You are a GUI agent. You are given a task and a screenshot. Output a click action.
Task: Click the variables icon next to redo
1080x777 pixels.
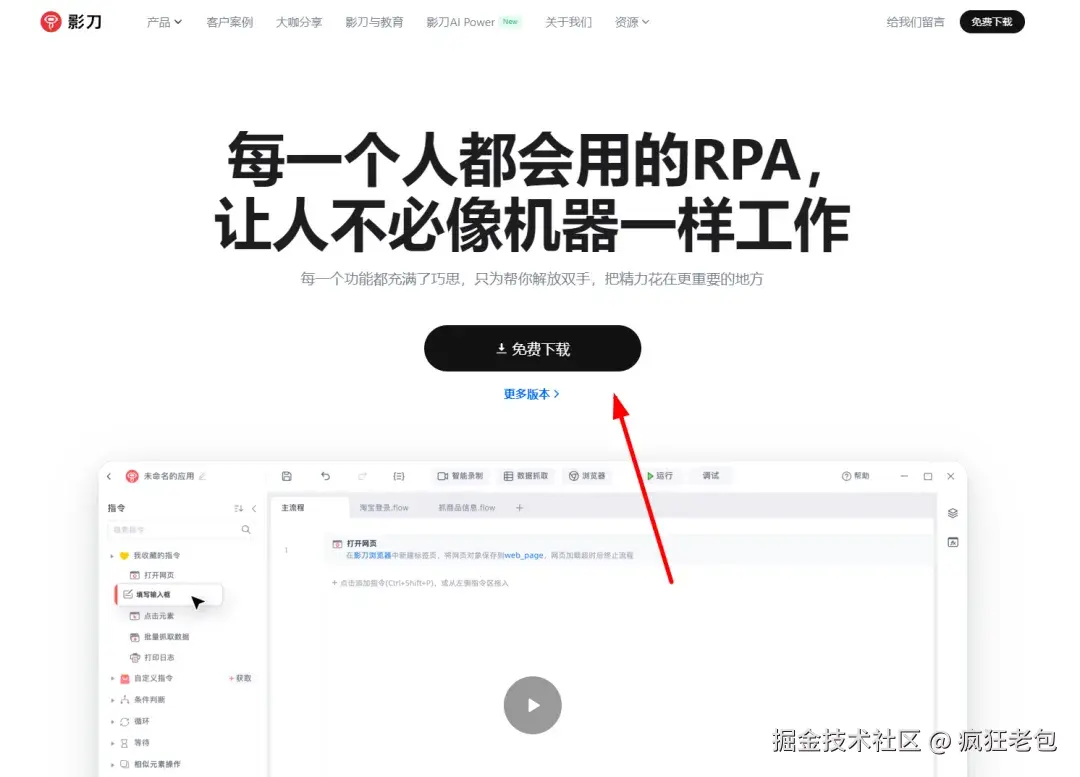click(x=399, y=476)
